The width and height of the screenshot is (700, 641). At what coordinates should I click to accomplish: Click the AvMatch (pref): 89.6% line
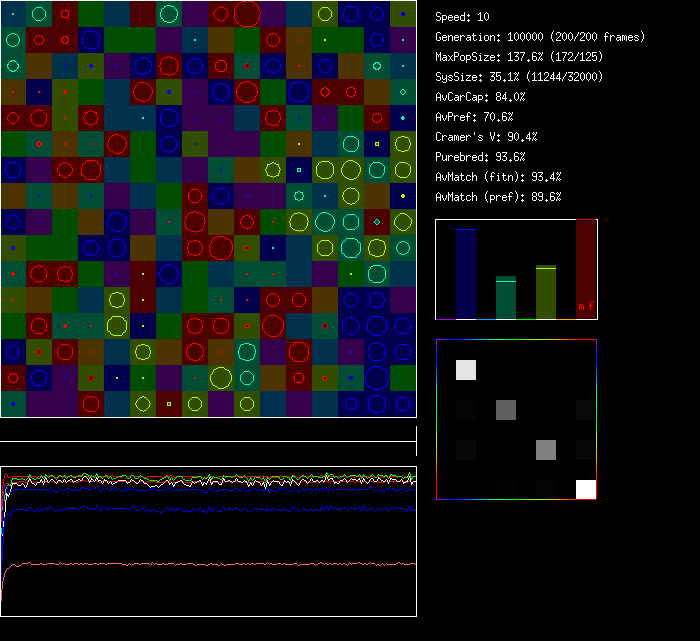point(498,197)
